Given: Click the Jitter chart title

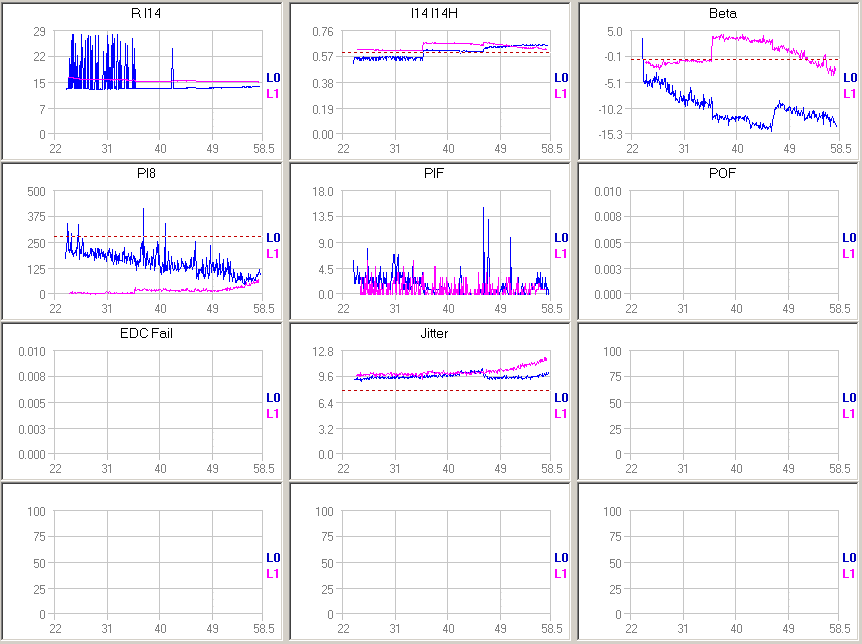Looking at the screenshot, I should click(433, 333).
